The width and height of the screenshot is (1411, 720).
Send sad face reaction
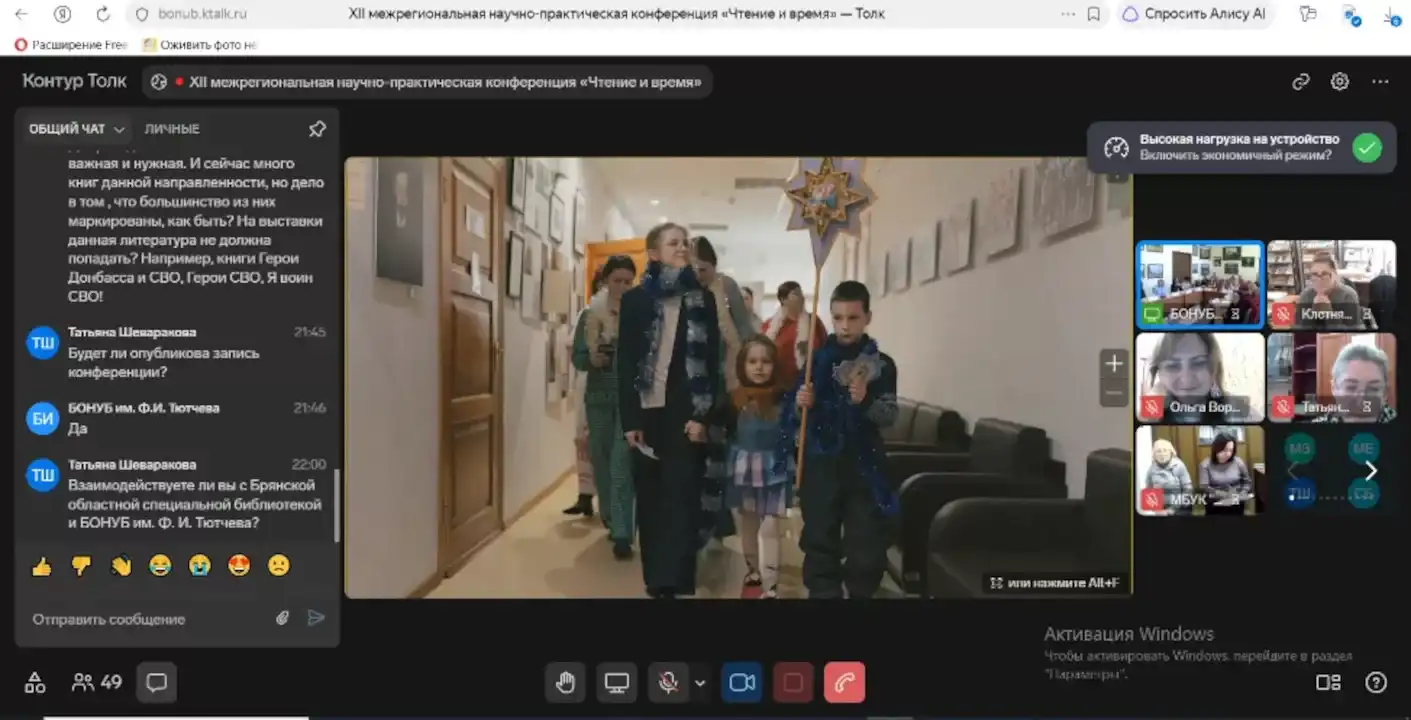click(x=279, y=566)
